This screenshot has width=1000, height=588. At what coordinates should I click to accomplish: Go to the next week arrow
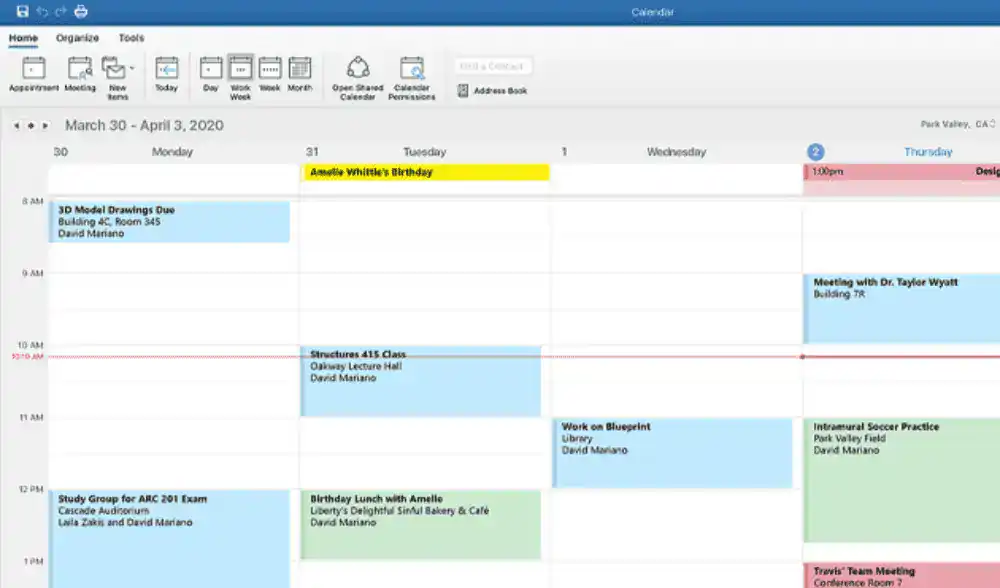tap(45, 126)
